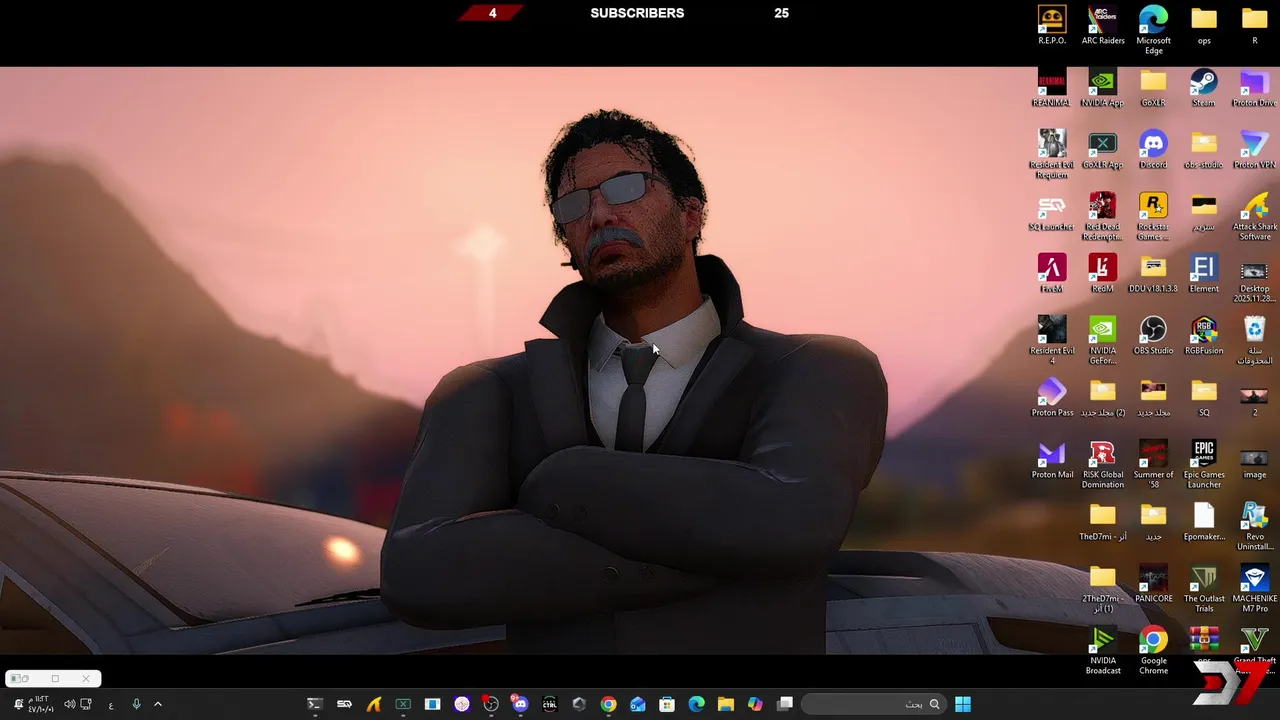Image resolution: width=1280 pixels, height=720 pixels.
Task: Open the clock and date panel
Action: tap(41, 704)
